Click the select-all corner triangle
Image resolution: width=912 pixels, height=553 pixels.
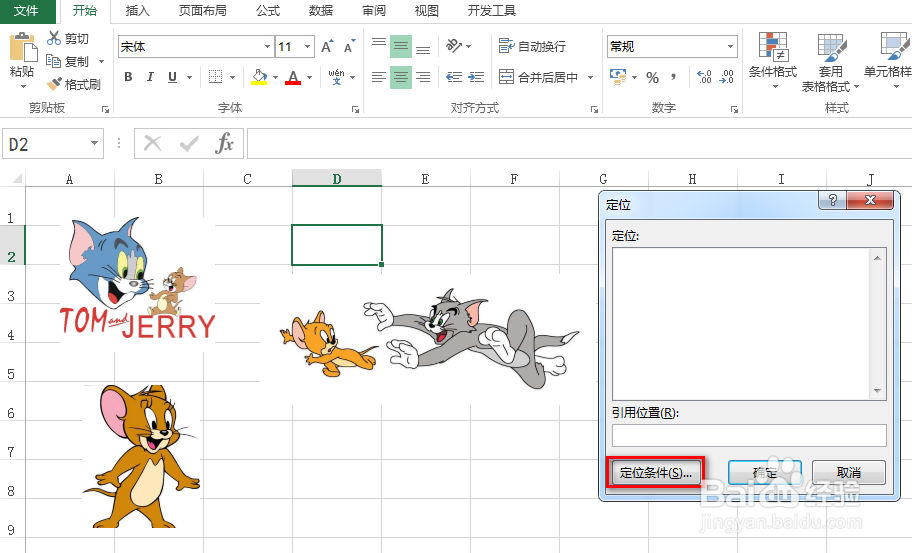tap(16, 179)
